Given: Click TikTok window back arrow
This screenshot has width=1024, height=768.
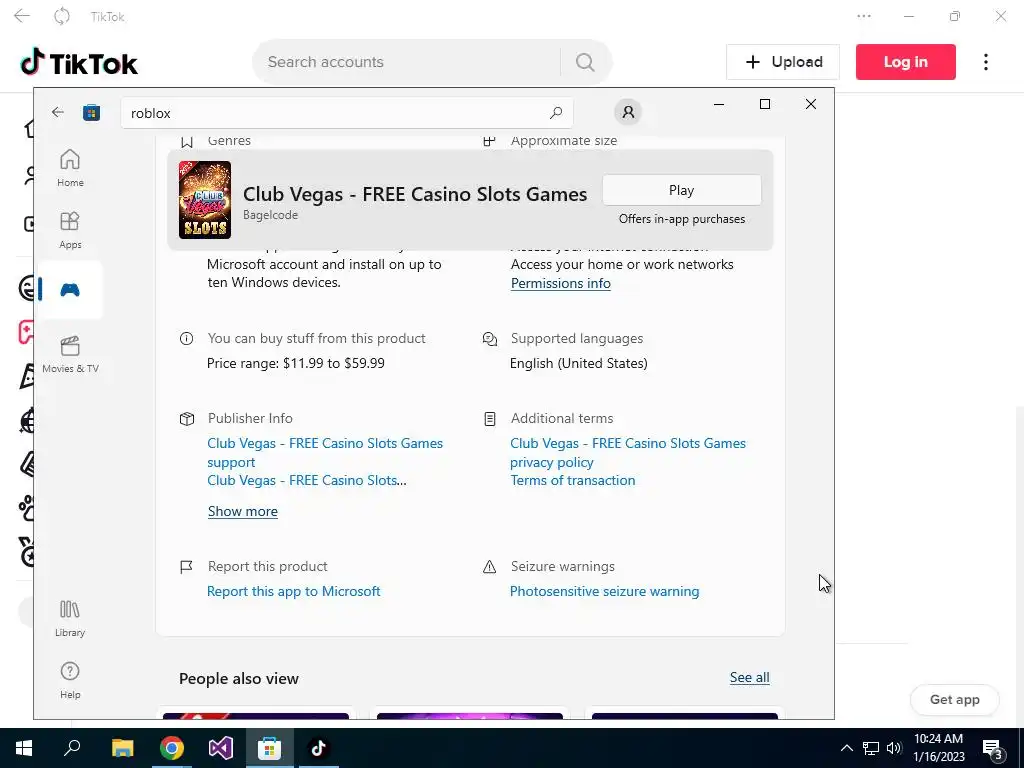Looking at the screenshot, I should [x=22, y=16].
